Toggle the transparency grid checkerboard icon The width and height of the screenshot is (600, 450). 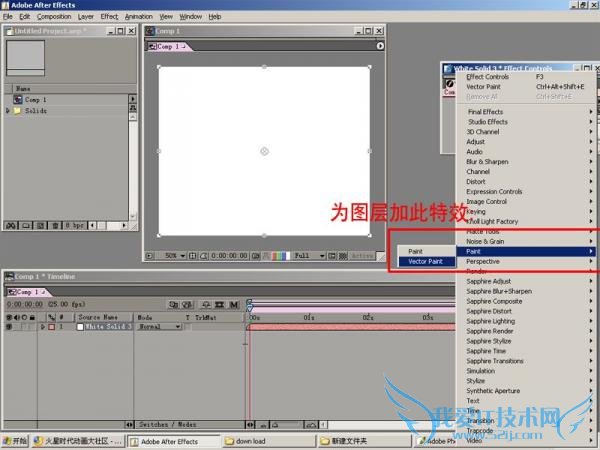[x=343, y=256]
